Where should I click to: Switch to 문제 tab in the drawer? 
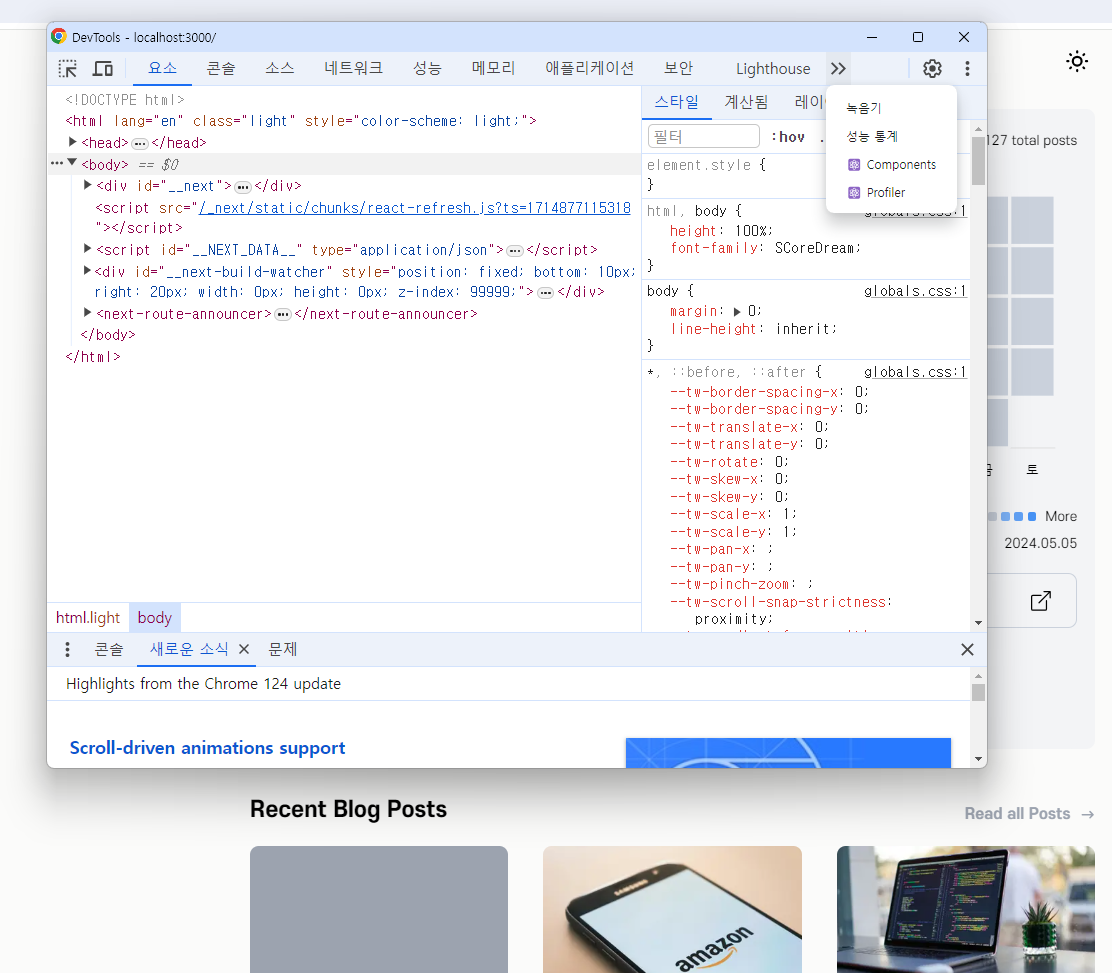[282, 650]
